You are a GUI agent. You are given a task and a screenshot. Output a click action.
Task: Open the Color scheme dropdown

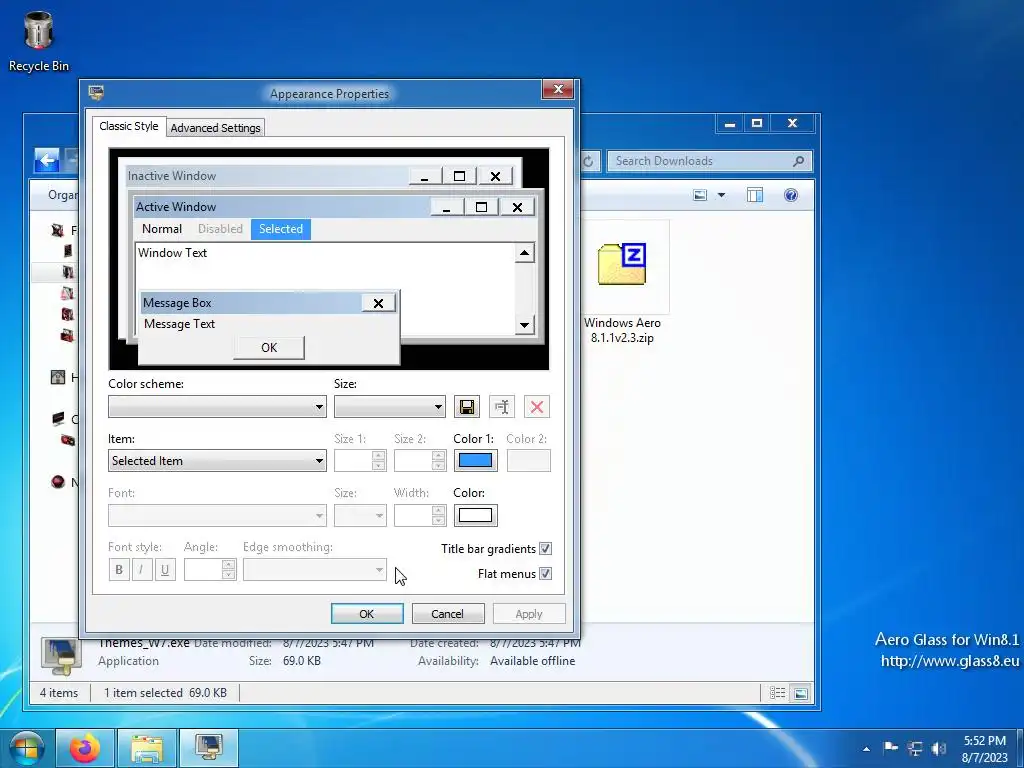217,407
